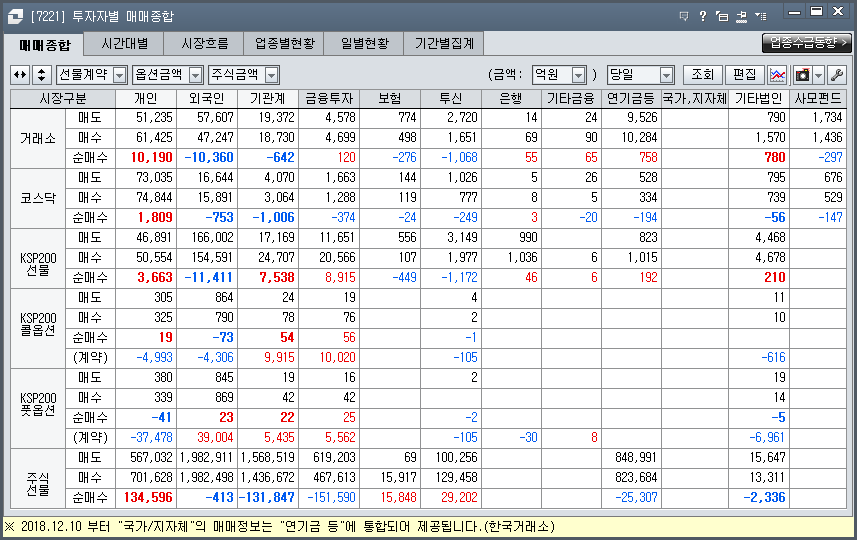
Task: Switch to the 기간별집계 tab
Action: click(444, 43)
